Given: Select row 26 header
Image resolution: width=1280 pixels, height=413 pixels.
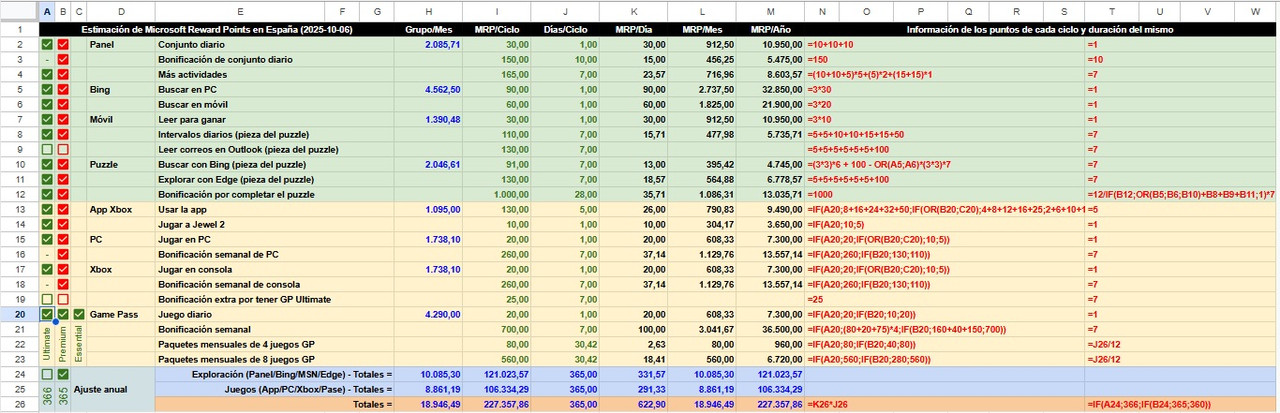Looking at the screenshot, I should 19,405.
